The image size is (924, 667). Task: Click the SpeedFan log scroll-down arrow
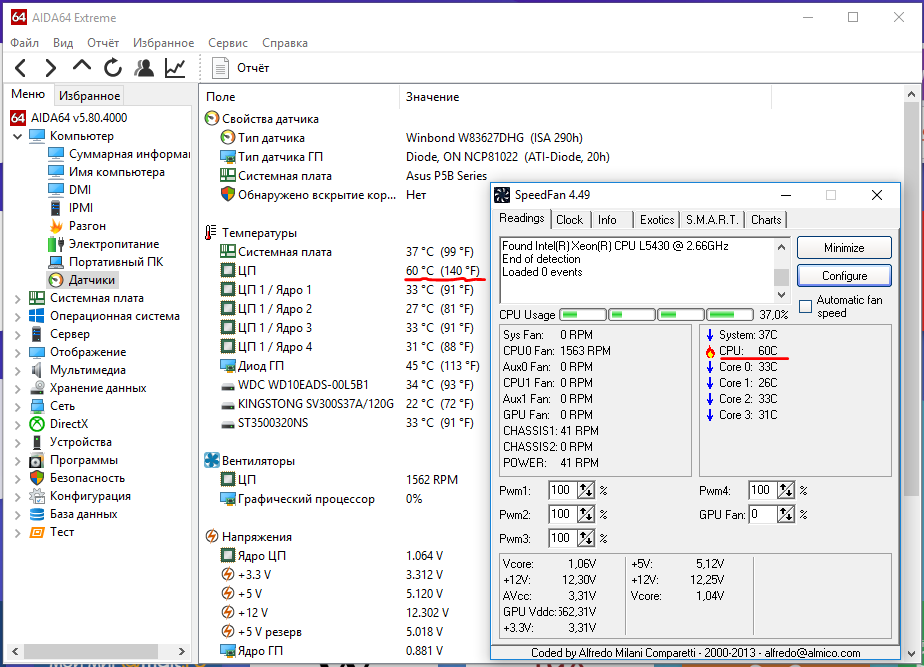point(781,295)
